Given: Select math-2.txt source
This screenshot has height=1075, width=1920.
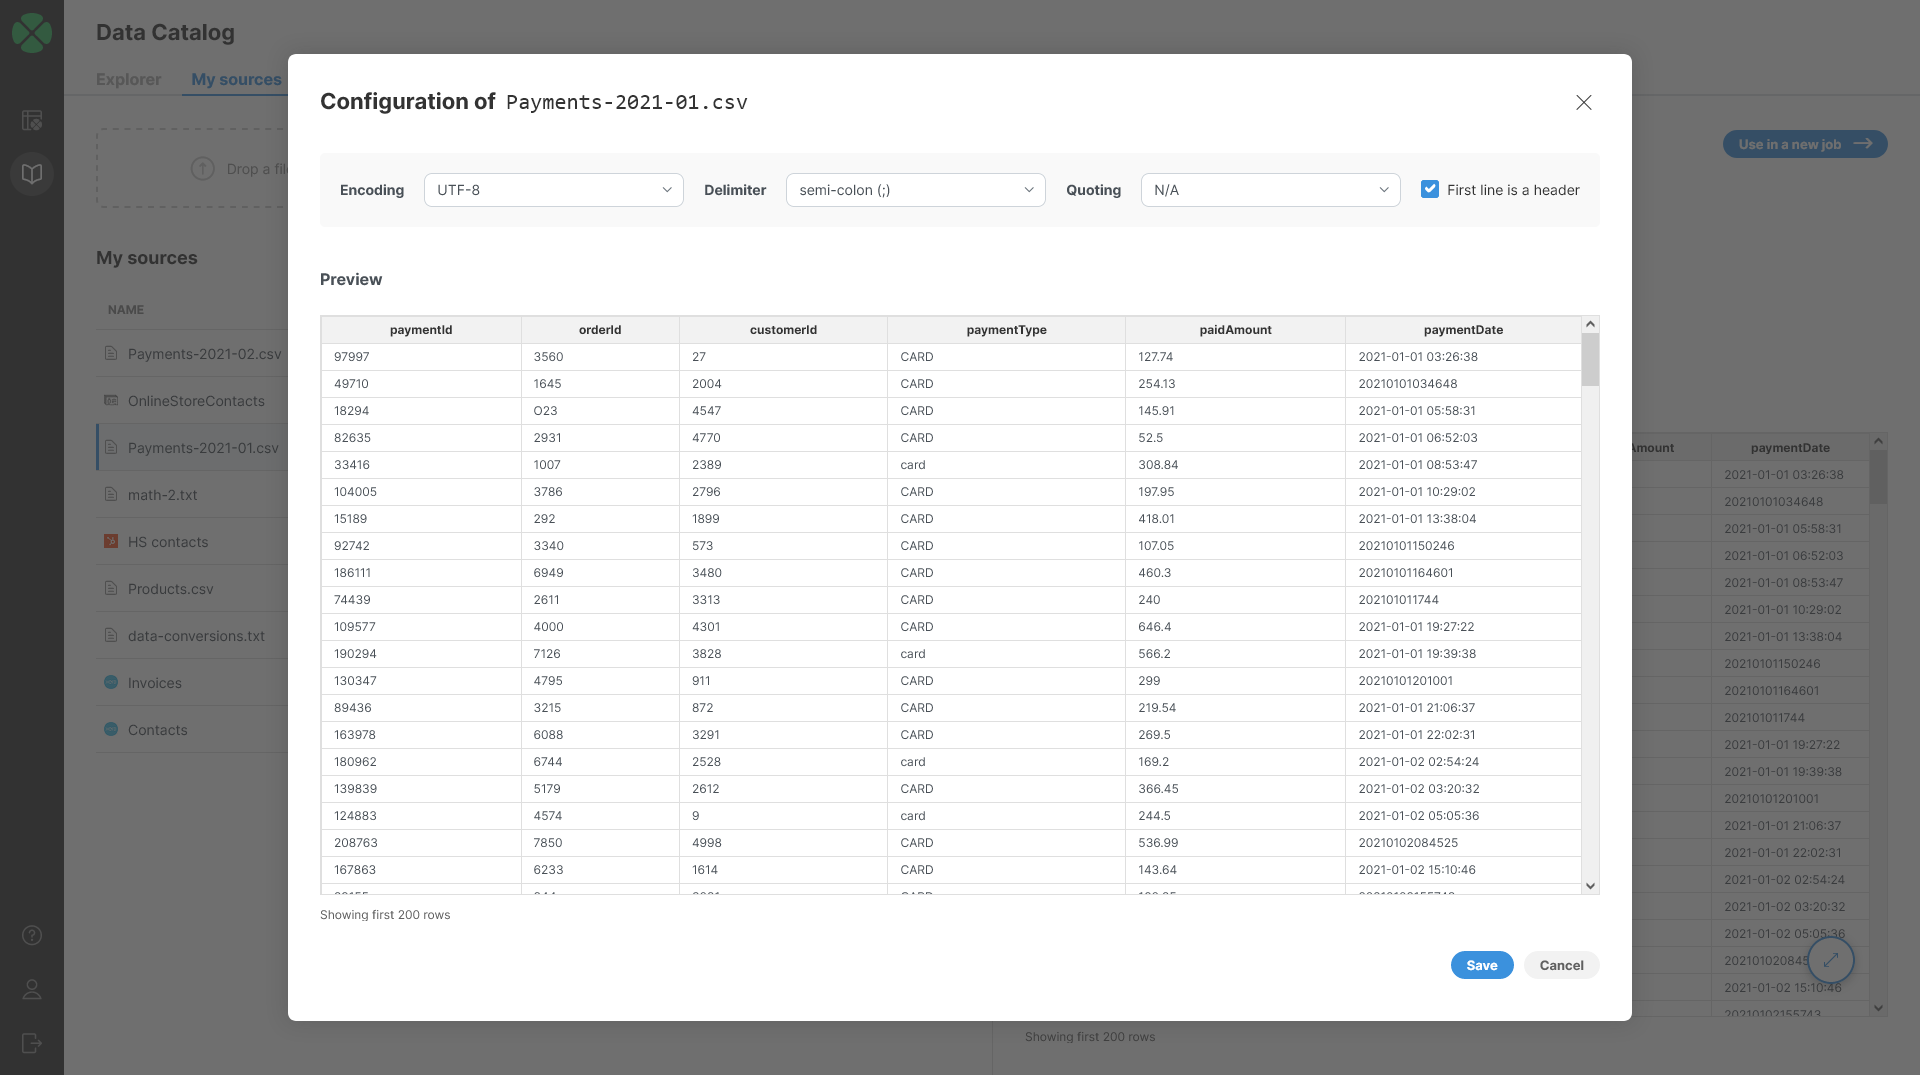Looking at the screenshot, I should pos(162,495).
